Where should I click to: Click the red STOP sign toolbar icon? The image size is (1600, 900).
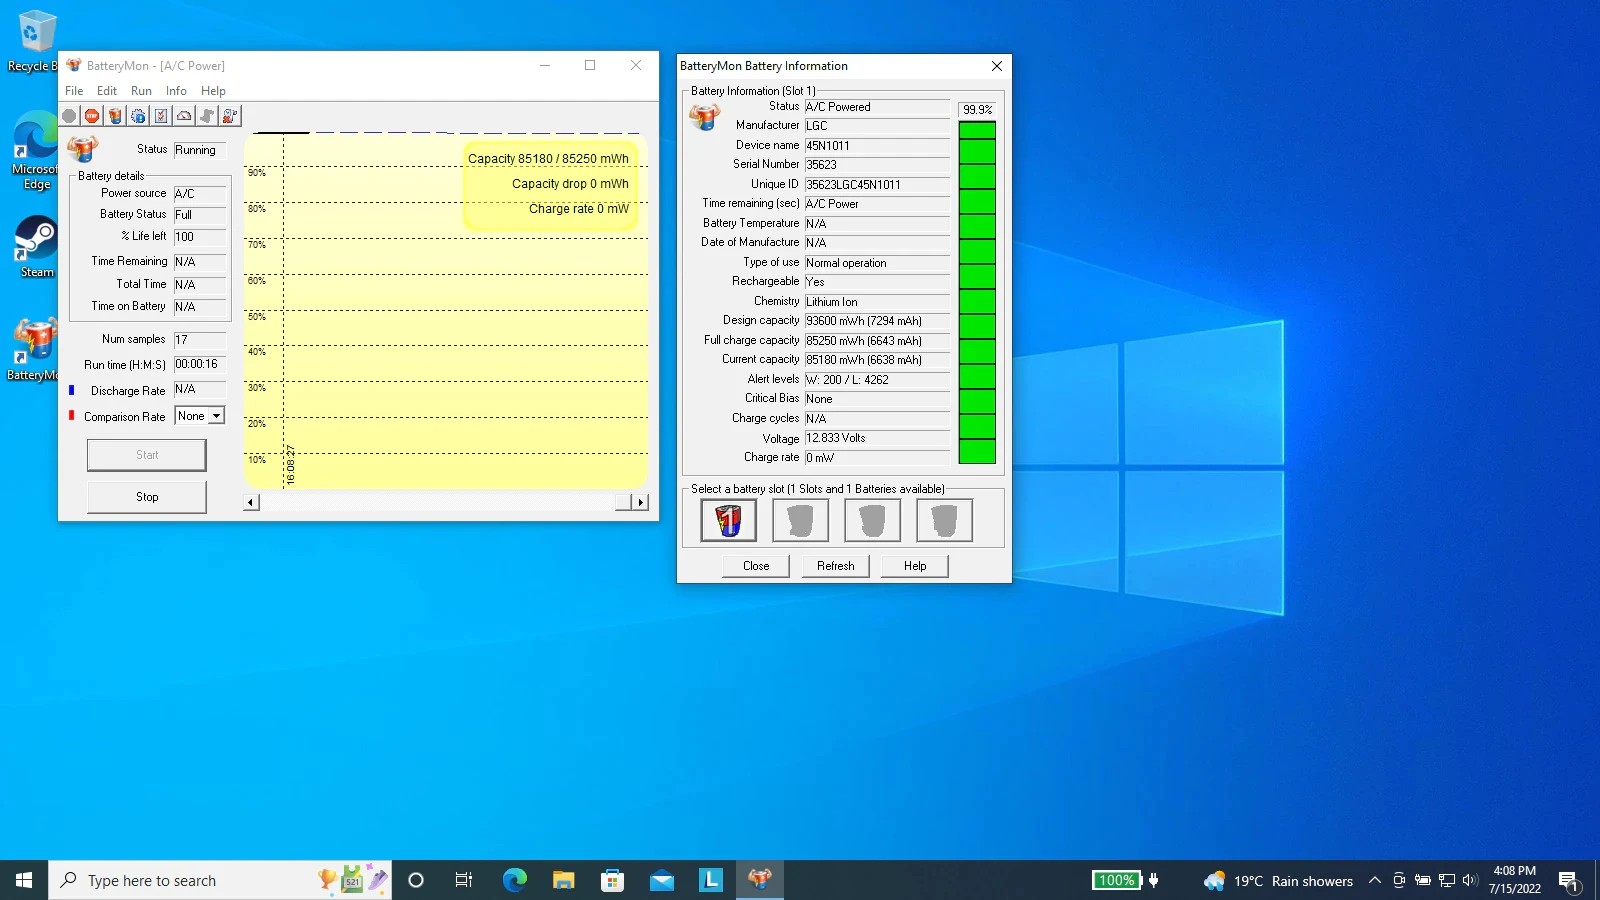[92, 116]
